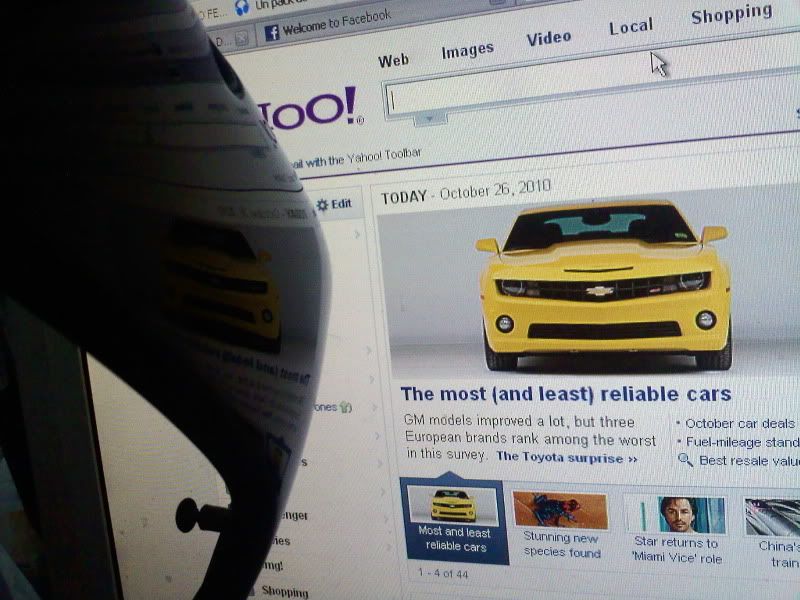Switch to the Welcome to Facebook tab
The width and height of the screenshot is (800, 600).
pos(328,24)
